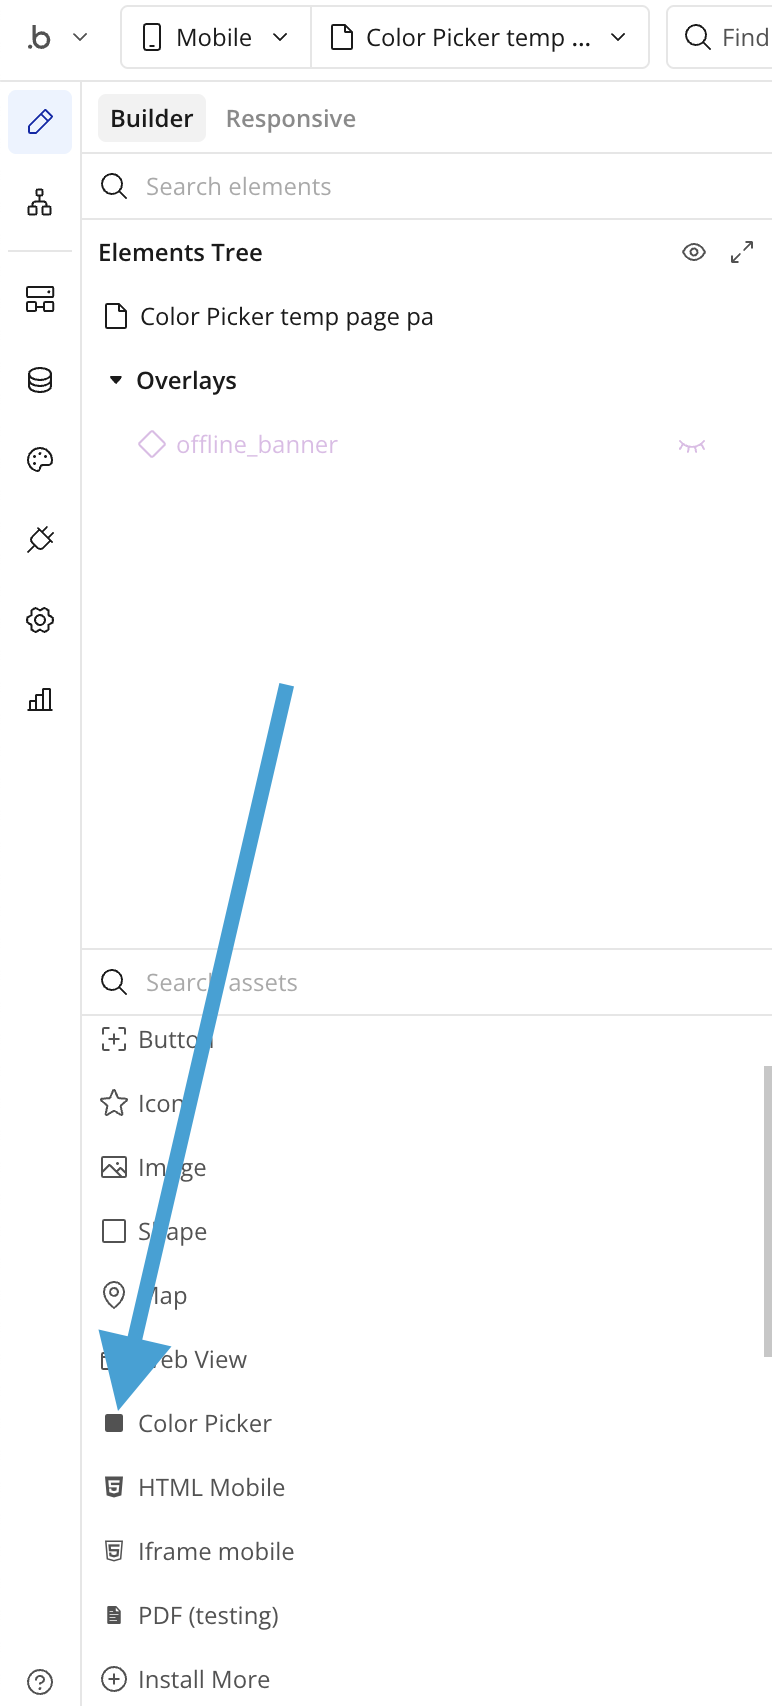
Task: Open the Logs bar chart icon
Action: pos(40,700)
